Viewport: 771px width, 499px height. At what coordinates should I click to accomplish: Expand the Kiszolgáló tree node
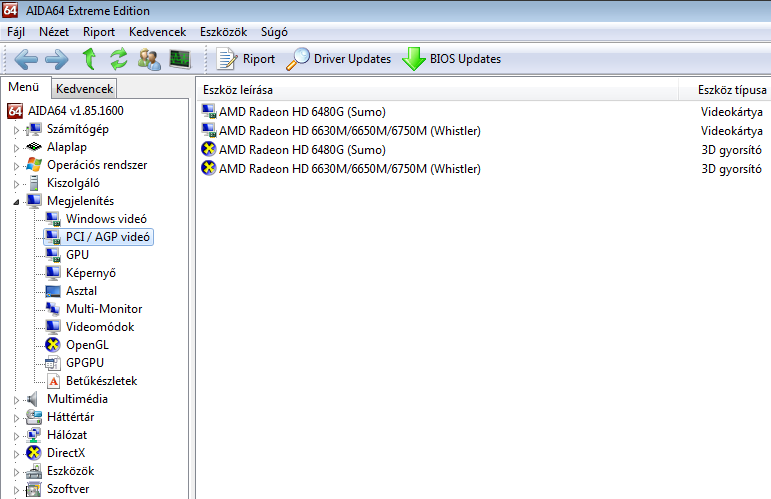[16, 184]
